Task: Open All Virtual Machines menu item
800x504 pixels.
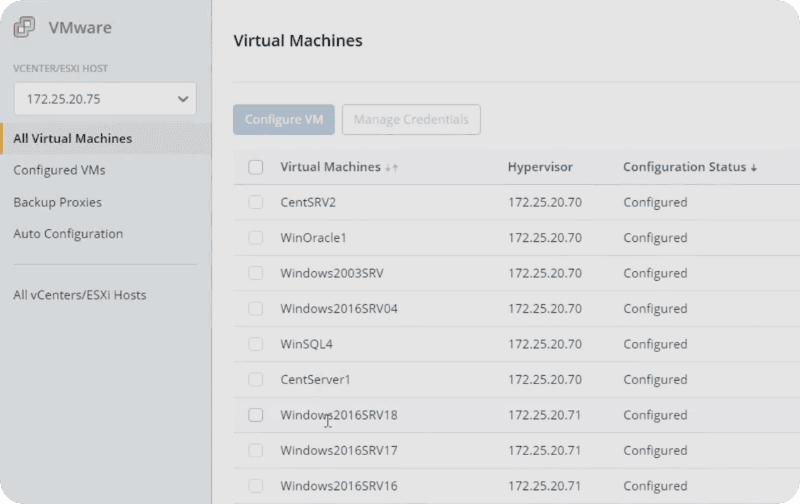Action: coord(72,139)
